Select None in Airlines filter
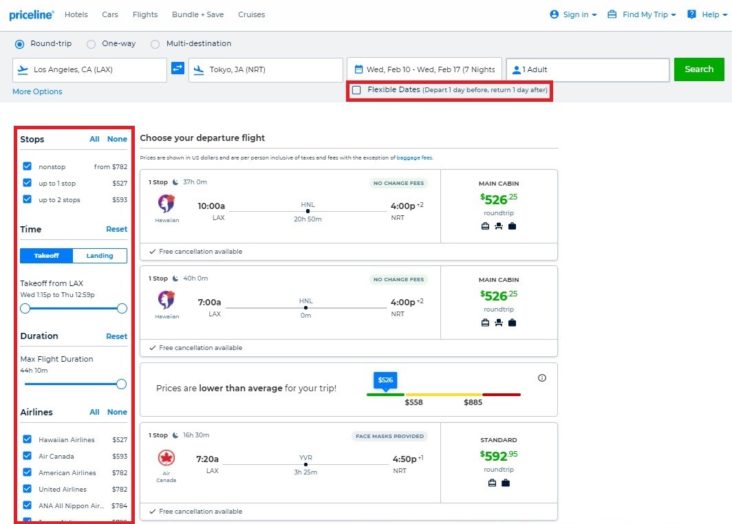Screen dimensions: 732x524 click(117, 412)
